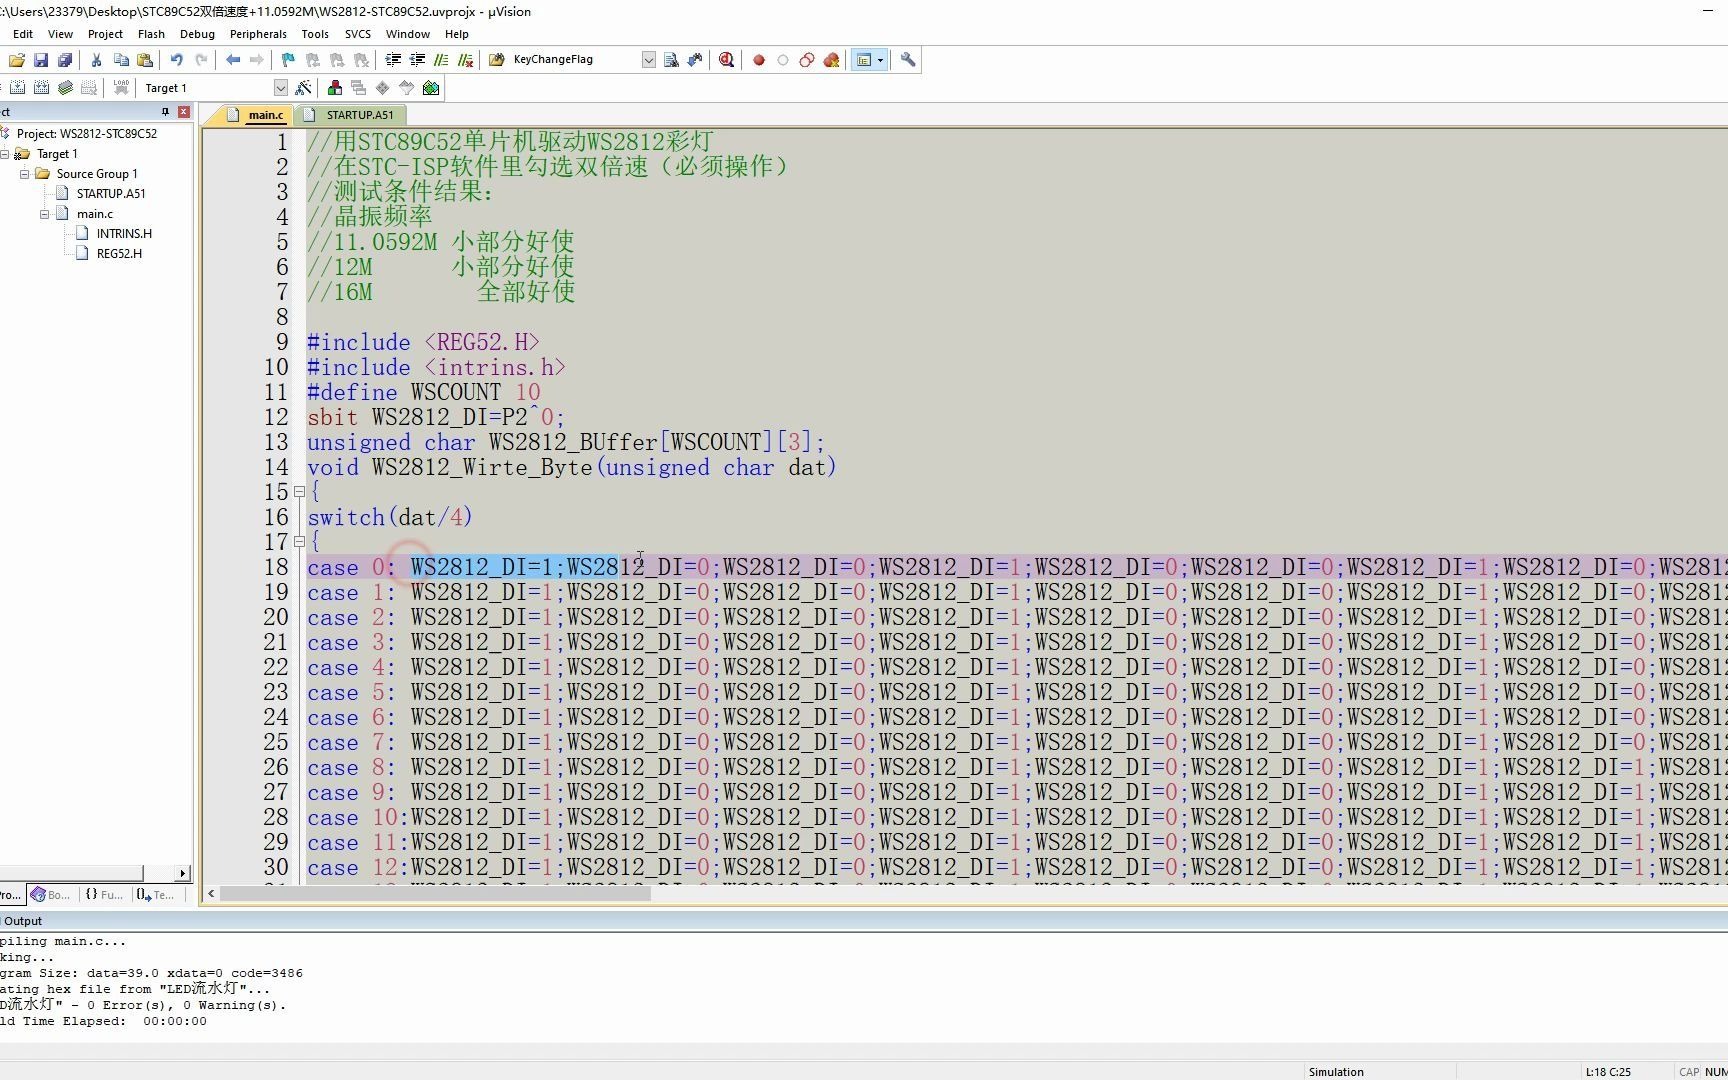Viewport: 1728px width, 1080px height.
Task: Undo the last edit
Action: click(177, 60)
